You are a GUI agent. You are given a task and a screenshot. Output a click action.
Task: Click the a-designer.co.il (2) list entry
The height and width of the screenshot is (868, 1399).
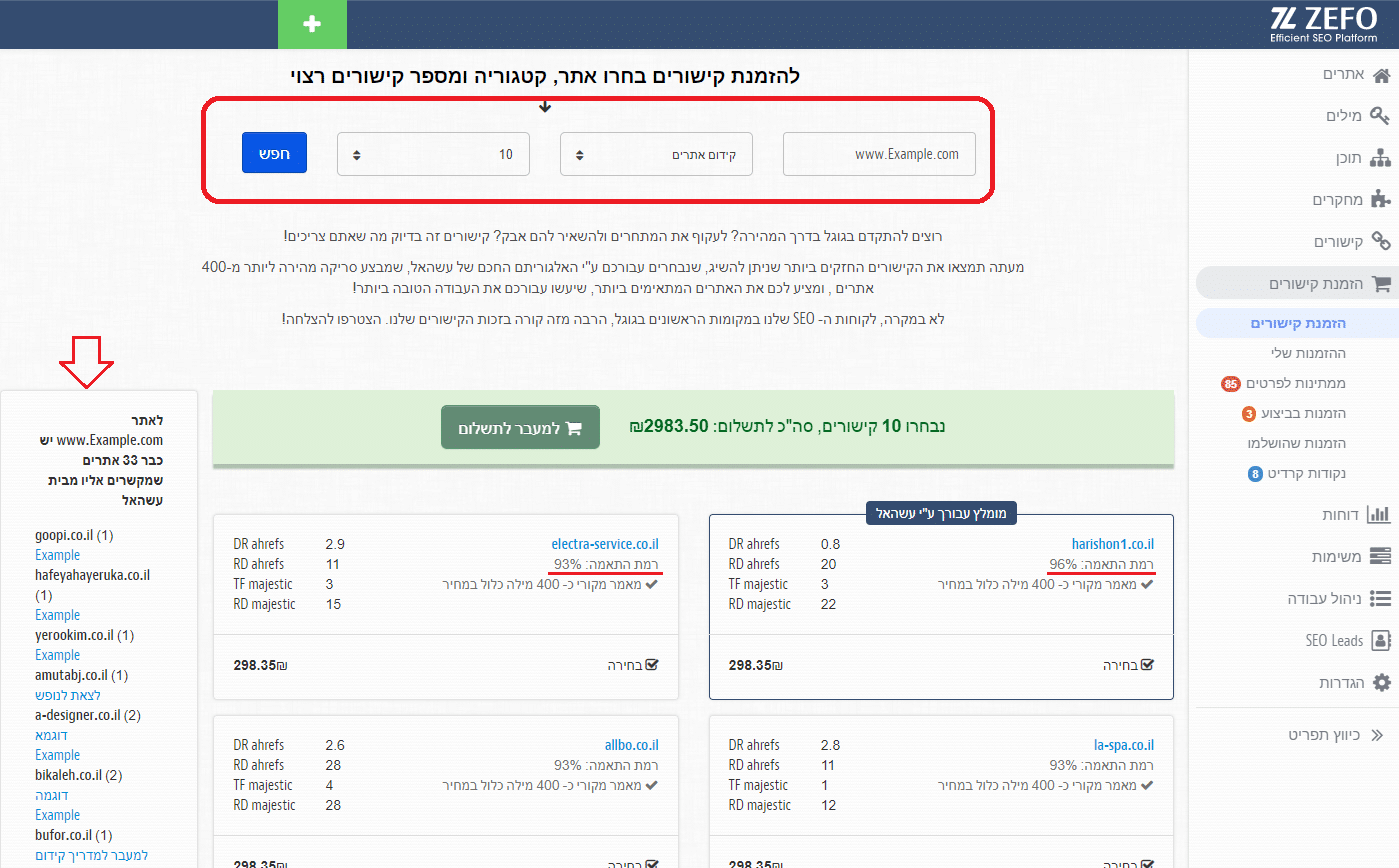pos(88,715)
